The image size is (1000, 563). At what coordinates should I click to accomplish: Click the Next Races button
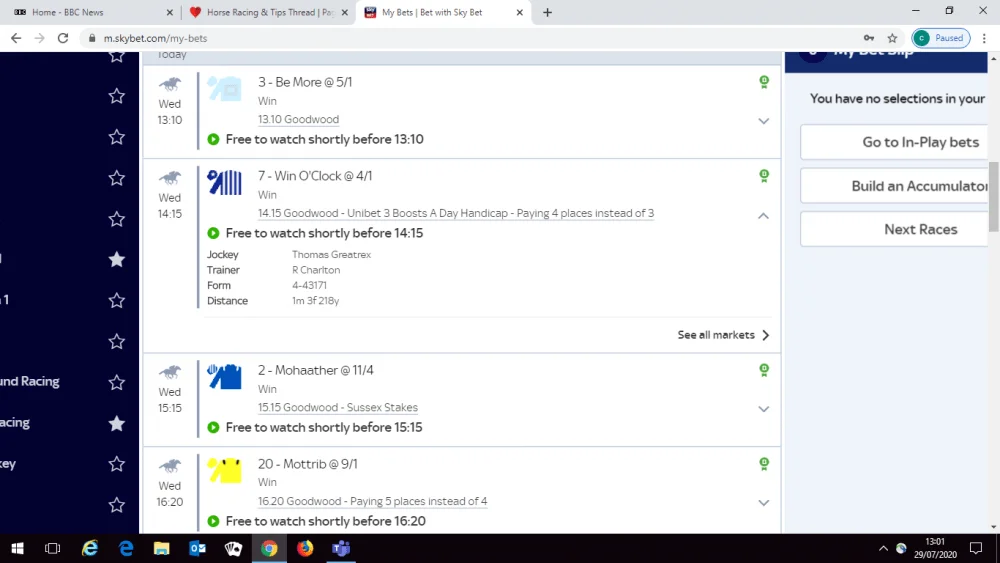tap(894, 229)
